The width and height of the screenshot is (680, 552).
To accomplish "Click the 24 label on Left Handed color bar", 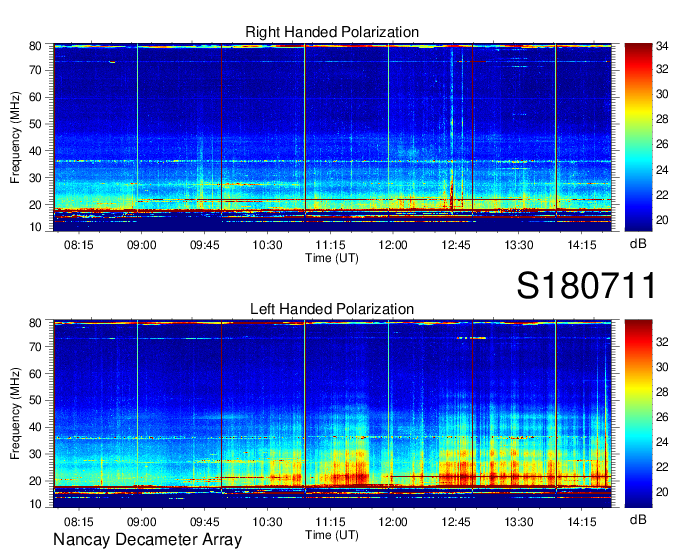I will point(662,442).
